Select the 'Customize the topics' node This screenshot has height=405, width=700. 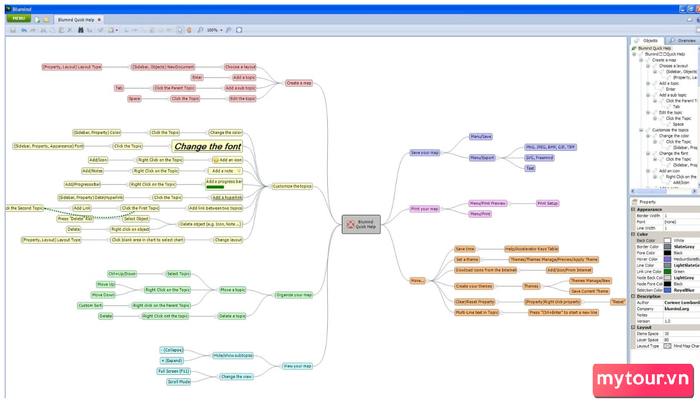(x=292, y=186)
